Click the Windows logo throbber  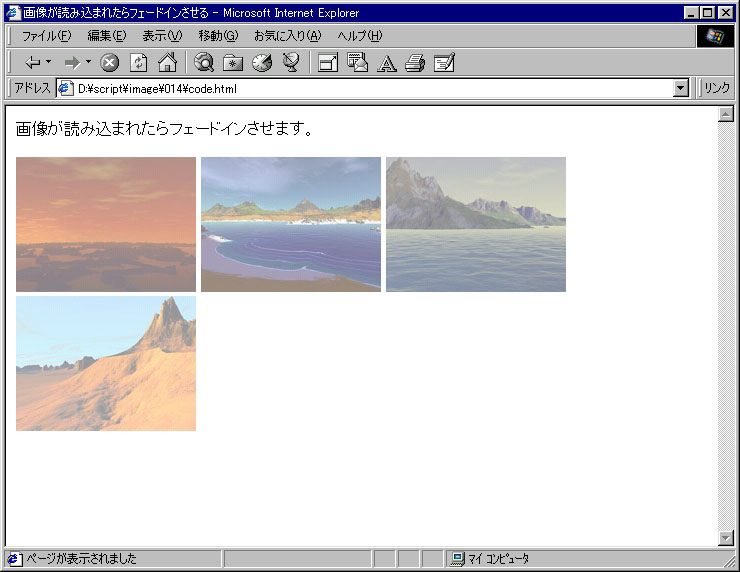715,36
